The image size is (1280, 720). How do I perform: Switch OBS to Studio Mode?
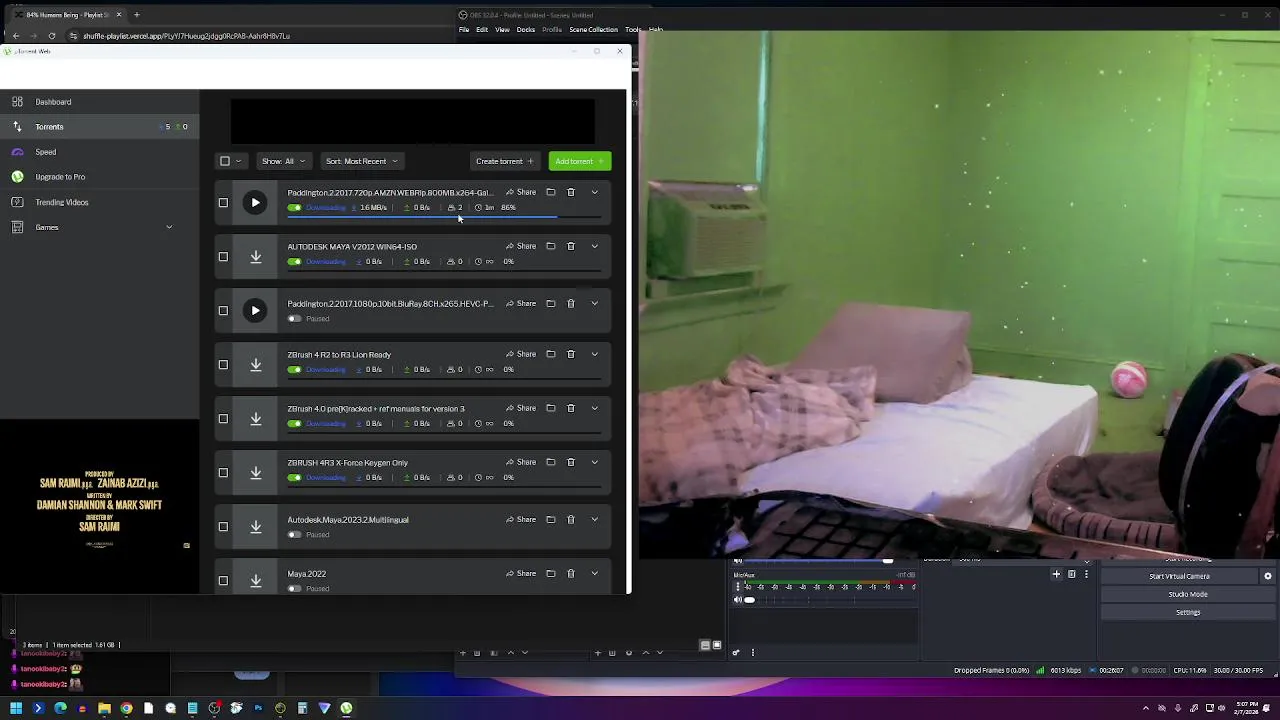pos(1188,594)
